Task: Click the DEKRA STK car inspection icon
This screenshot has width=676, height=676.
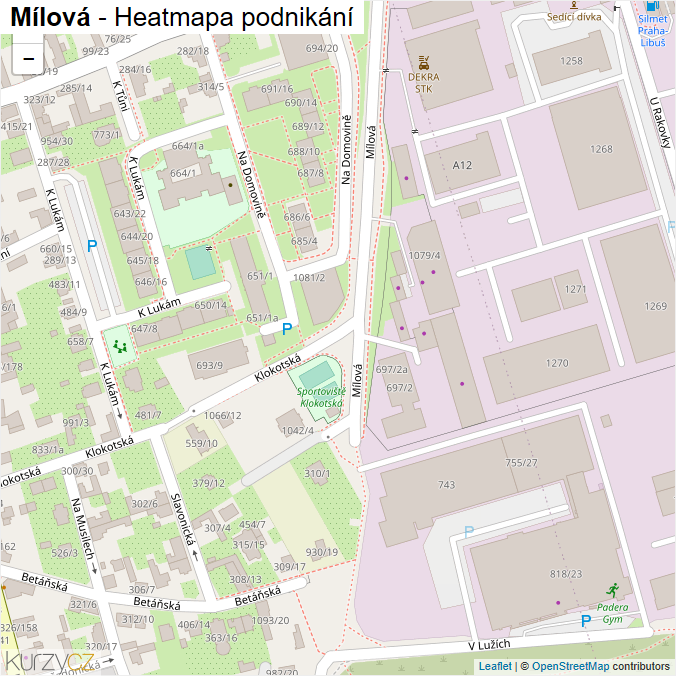Action: tap(424, 63)
